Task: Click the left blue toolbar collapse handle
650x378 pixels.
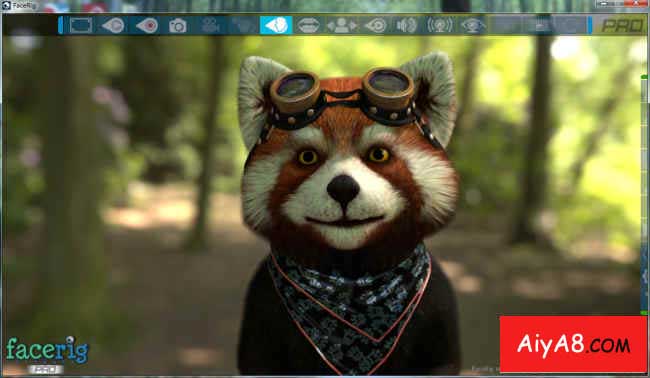Action: pos(61,25)
